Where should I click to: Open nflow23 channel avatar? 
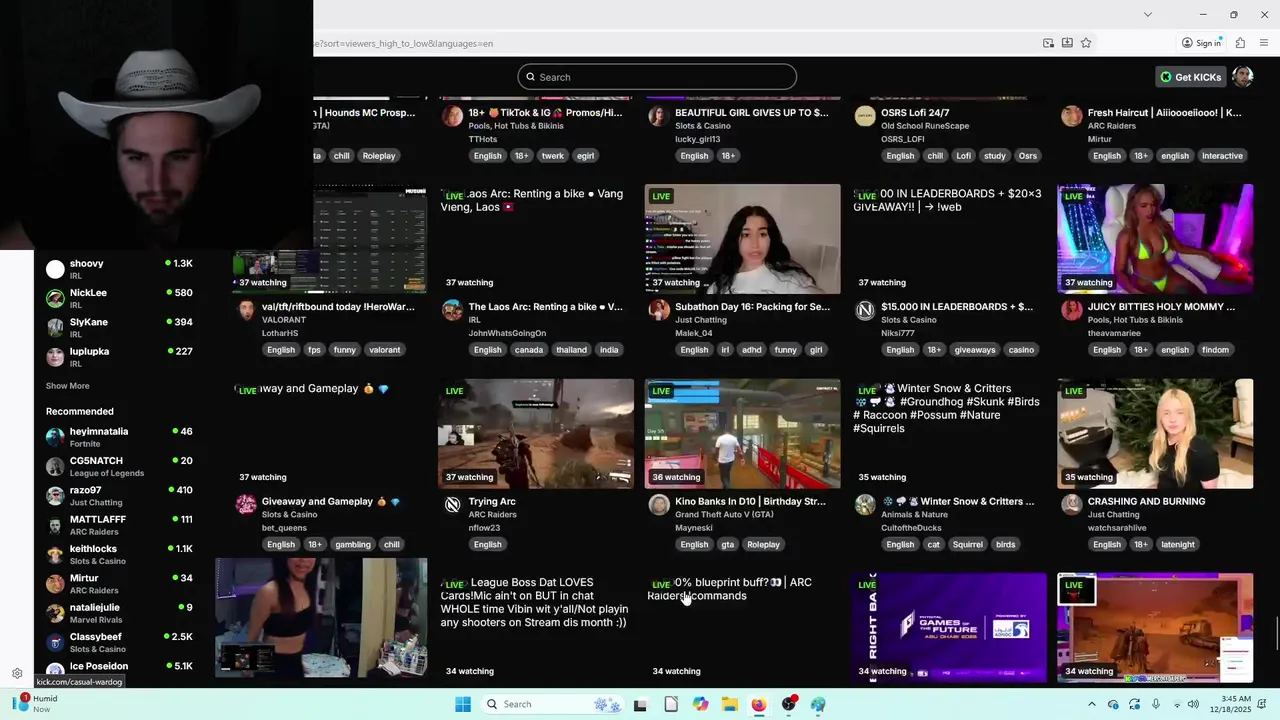click(x=453, y=504)
